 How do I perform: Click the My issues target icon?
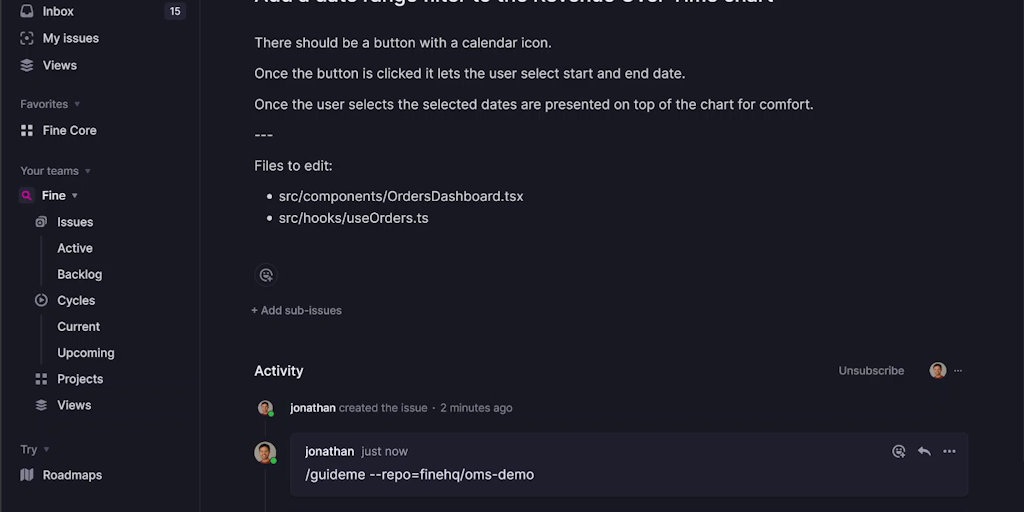pyautogui.click(x=27, y=38)
